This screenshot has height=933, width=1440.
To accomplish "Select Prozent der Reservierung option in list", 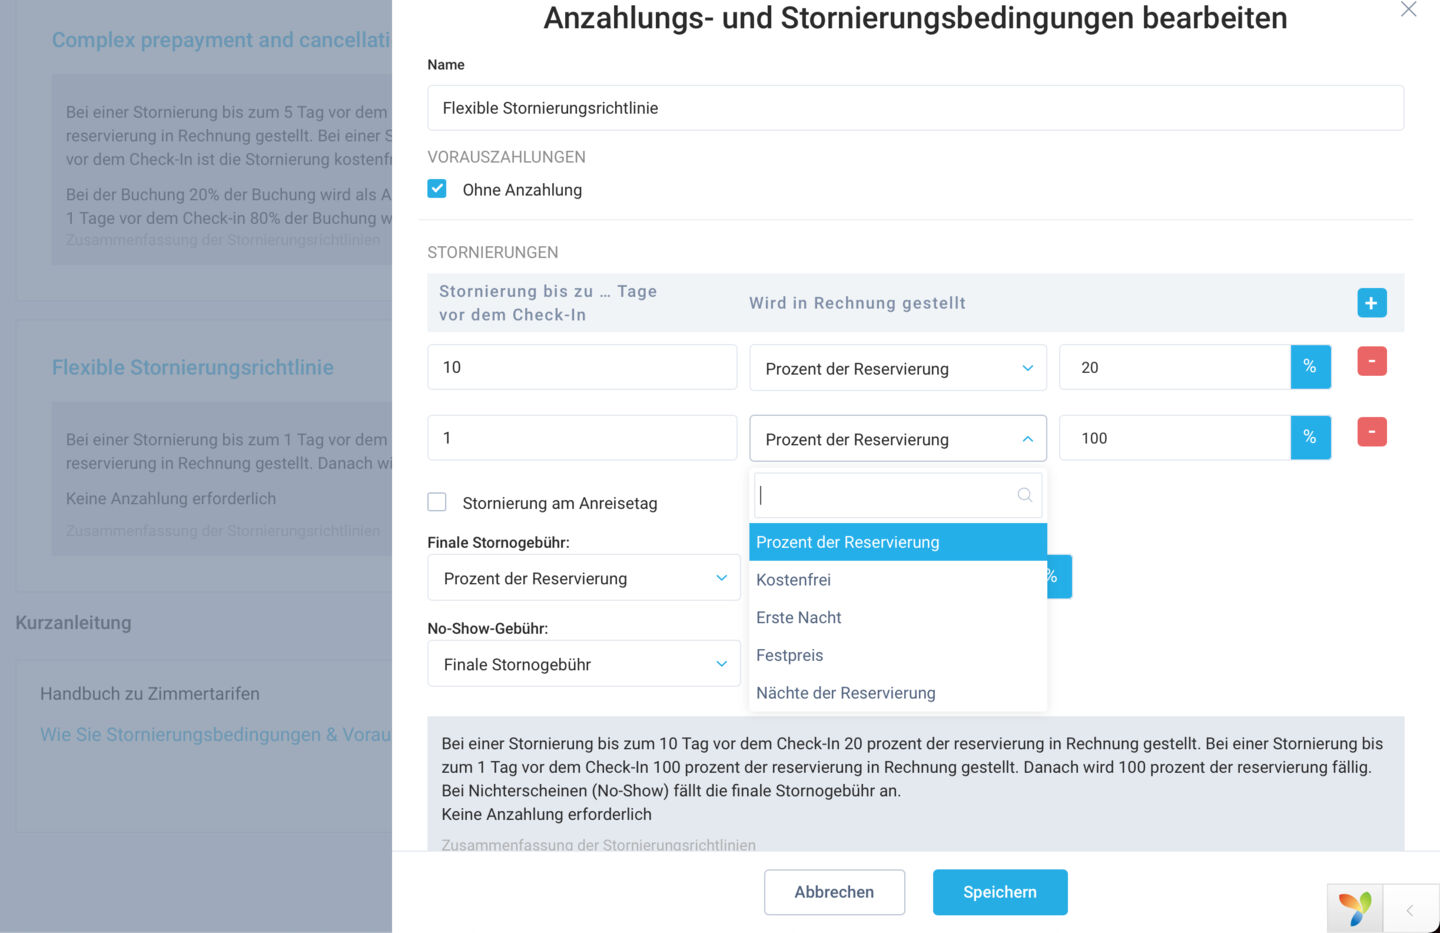I will pos(898,542).
